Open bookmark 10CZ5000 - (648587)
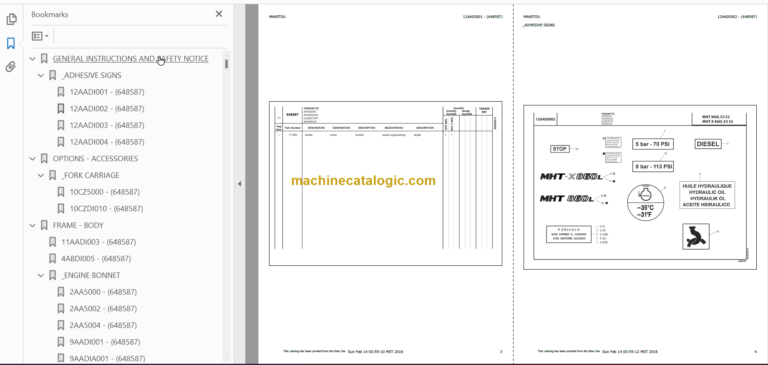Viewport: 768px width, 365px height. pos(104,192)
